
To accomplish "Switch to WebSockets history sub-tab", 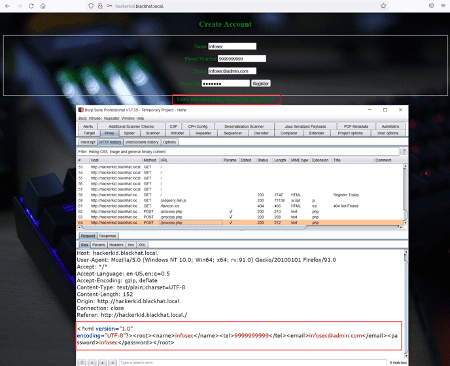I will click(x=142, y=142).
